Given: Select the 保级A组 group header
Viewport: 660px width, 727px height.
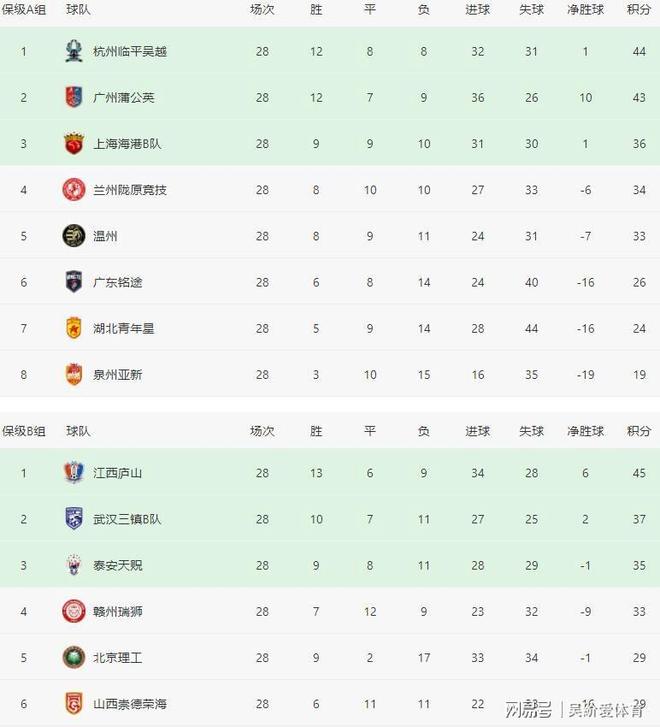Looking at the screenshot, I should pos(24,10).
